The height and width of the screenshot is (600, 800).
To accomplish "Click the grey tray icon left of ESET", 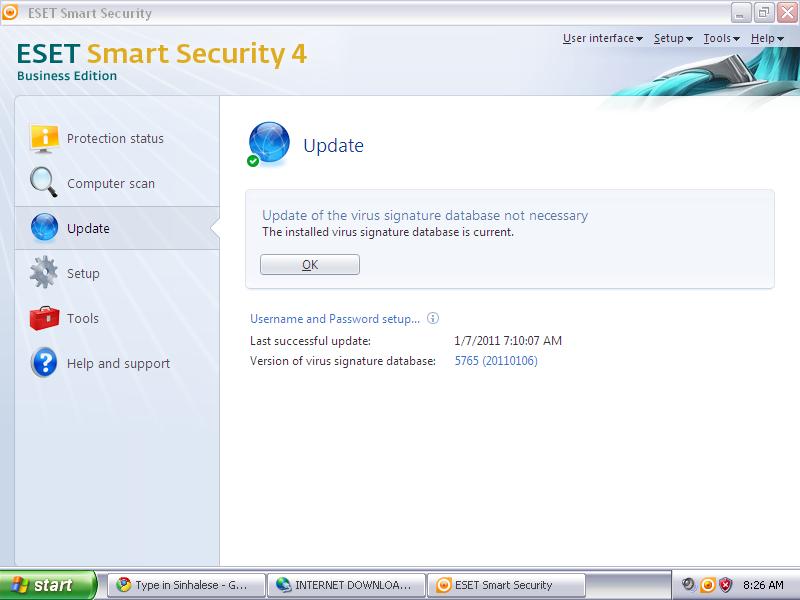I will coord(689,584).
